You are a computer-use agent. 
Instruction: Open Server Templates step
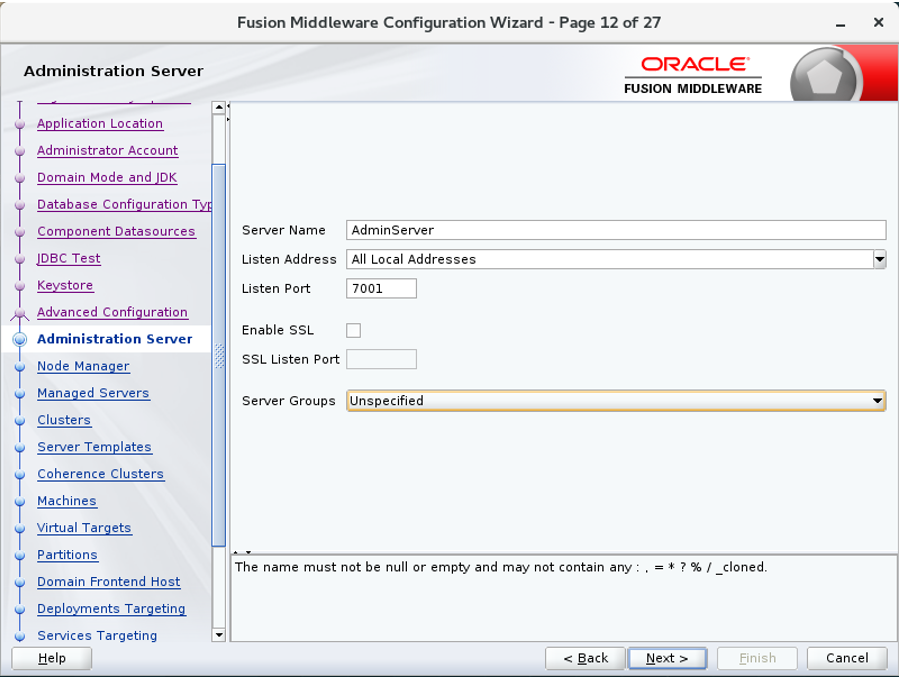point(94,447)
